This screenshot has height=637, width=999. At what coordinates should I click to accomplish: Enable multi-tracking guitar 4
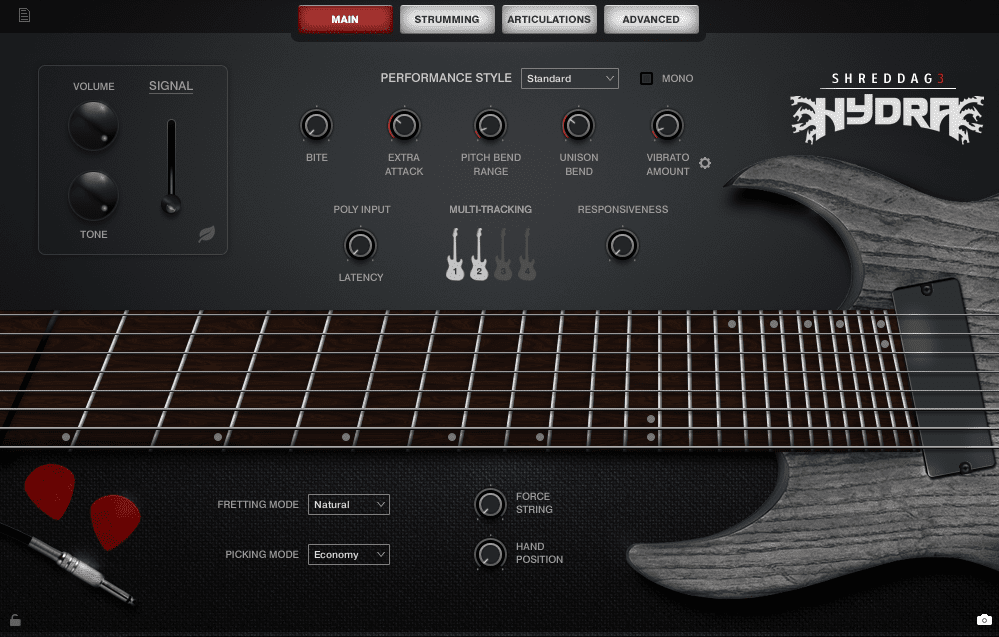coord(527,254)
